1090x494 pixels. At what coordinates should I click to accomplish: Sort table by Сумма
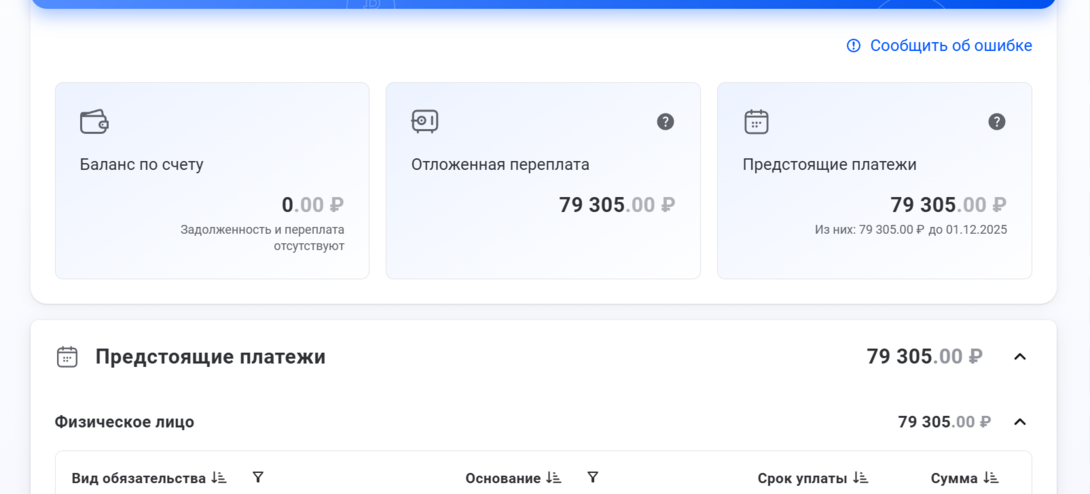pyautogui.click(x=991, y=478)
